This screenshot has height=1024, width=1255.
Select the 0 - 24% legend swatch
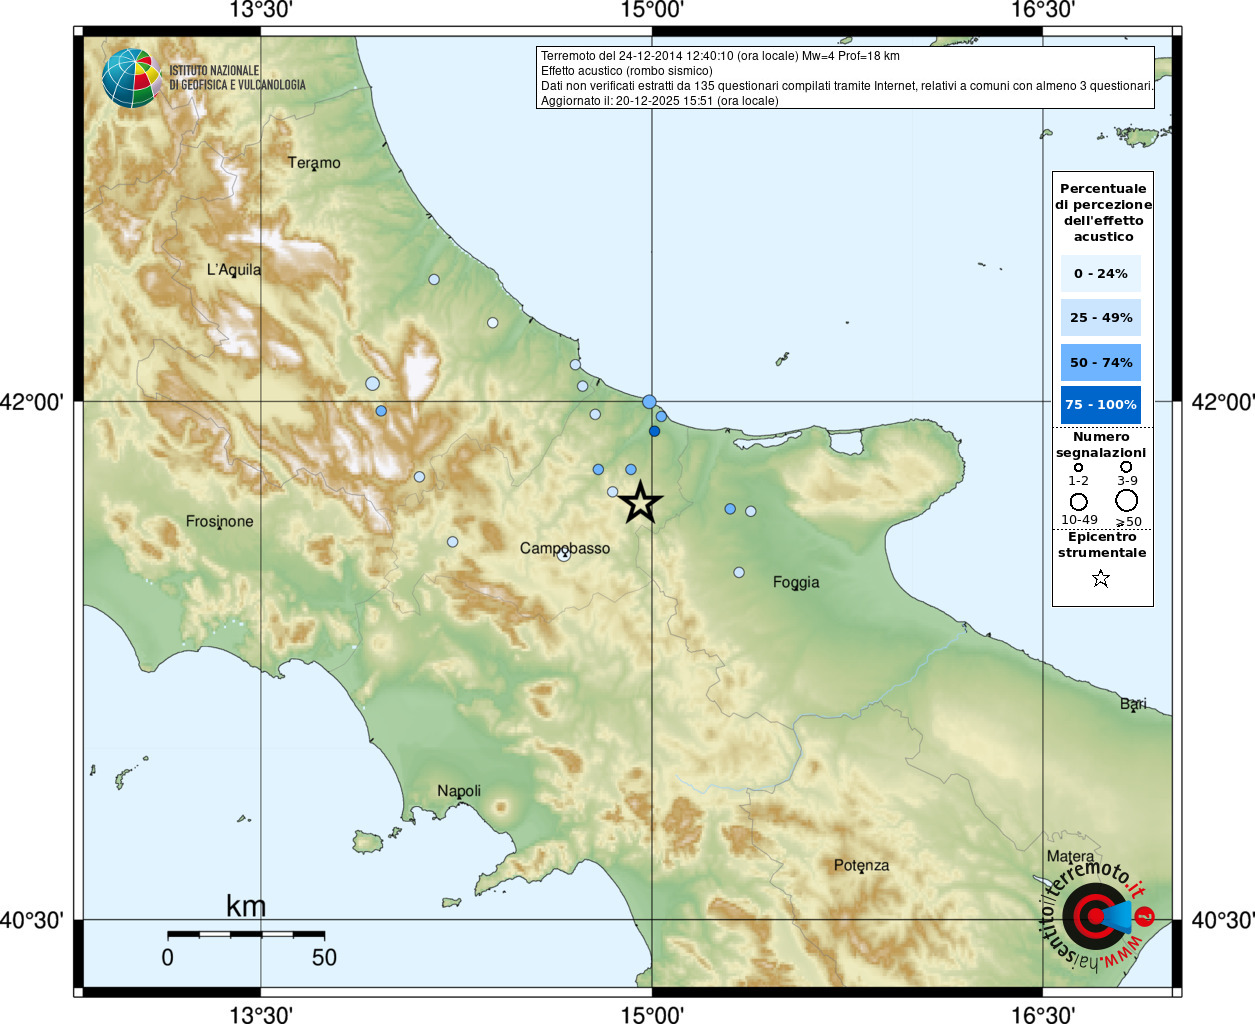click(1100, 273)
